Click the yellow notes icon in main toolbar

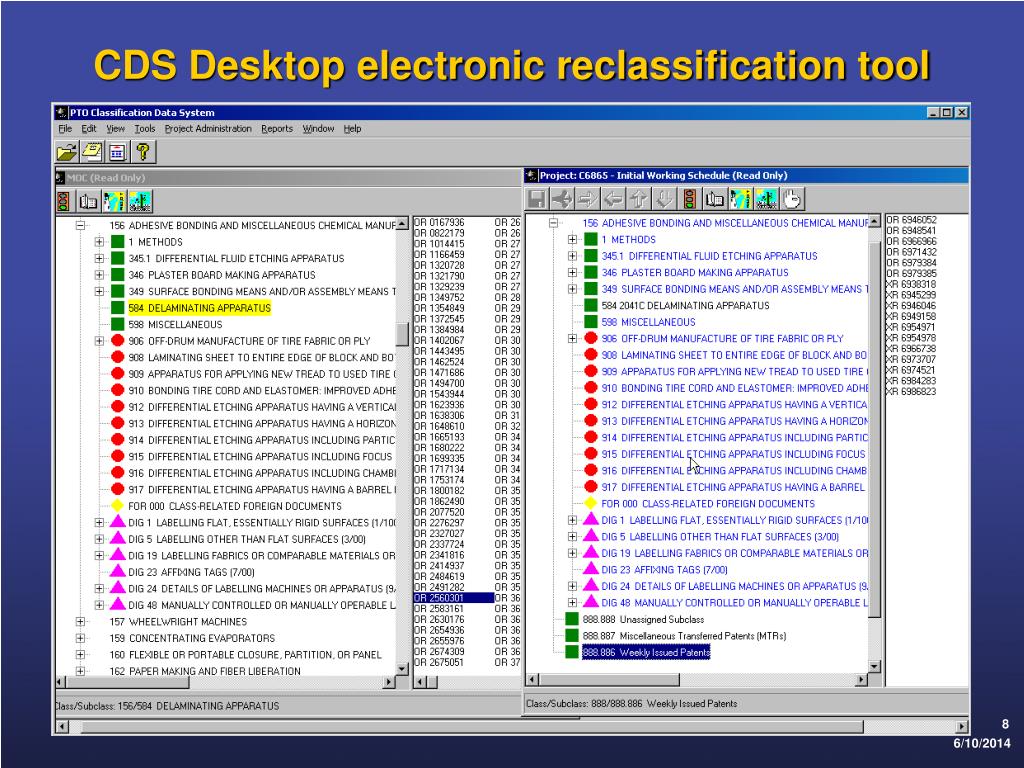pos(92,152)
